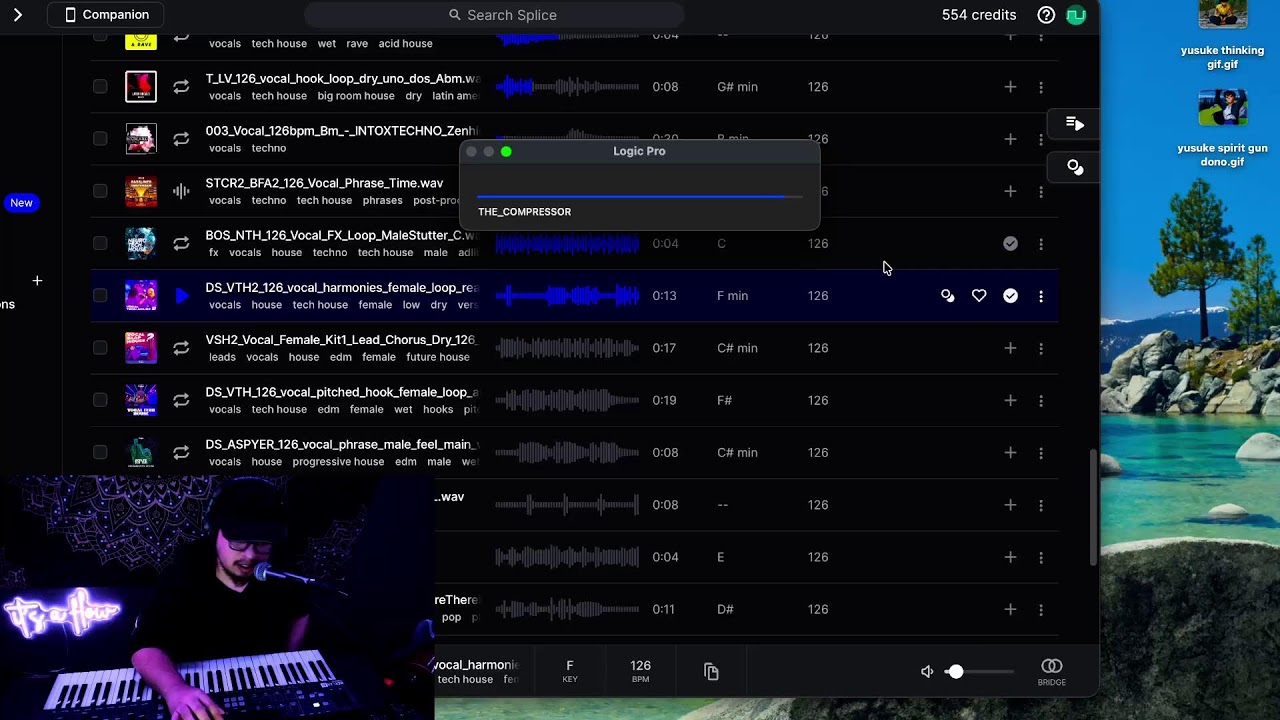Viewport: 1280px width, 720px height.
Task: Toggle the Bridge sync button
Action: click(1051, 672)
